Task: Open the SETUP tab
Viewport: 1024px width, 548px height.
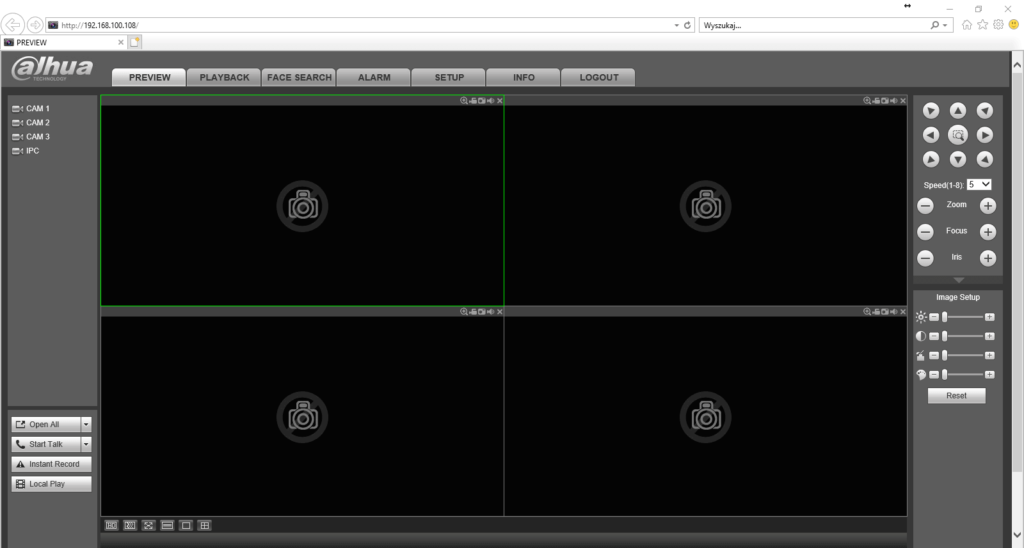Action: (x=449, y=77)
